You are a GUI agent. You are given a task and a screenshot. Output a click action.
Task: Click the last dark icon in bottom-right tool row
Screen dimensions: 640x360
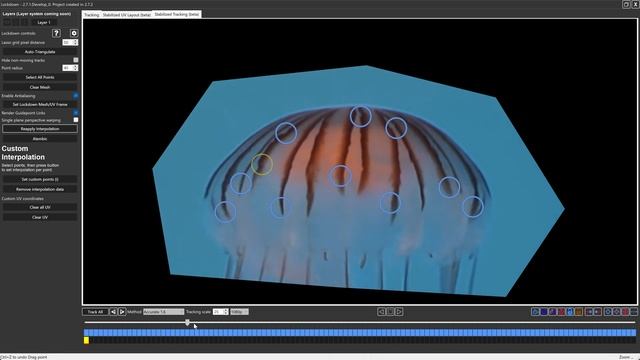pyautogui.click(x=633, y=312)
